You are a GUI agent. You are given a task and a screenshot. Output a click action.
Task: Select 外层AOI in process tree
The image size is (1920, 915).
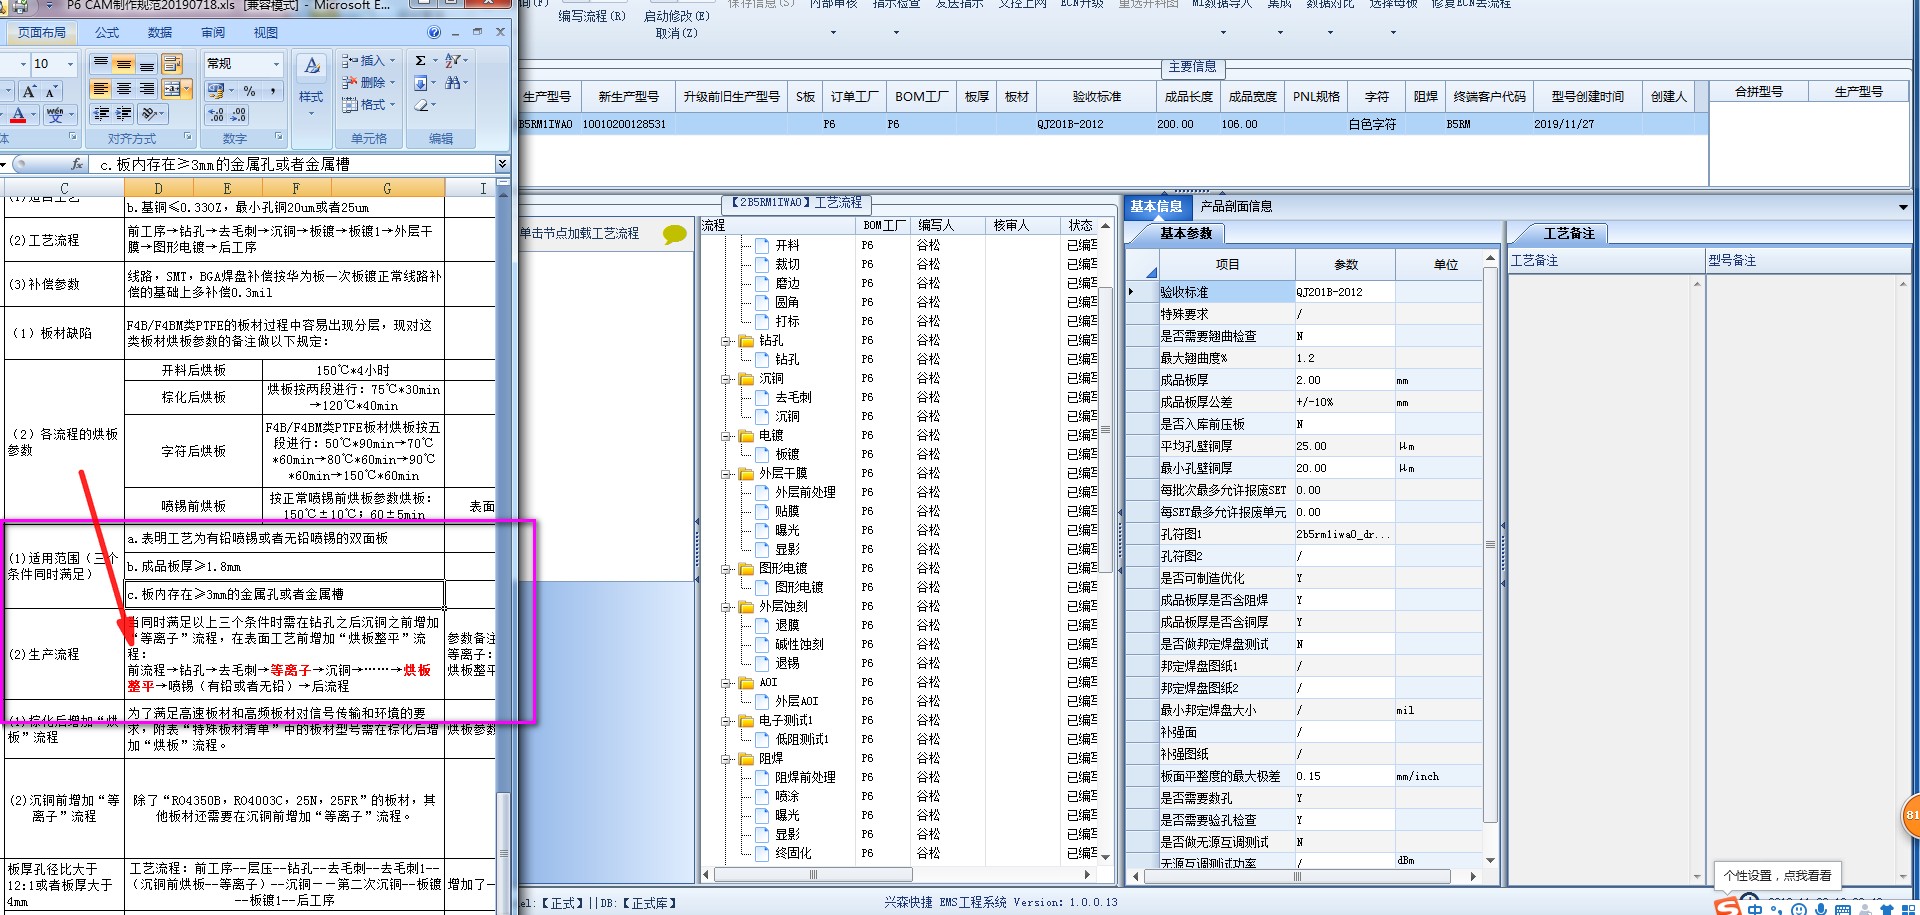point(796,702)
